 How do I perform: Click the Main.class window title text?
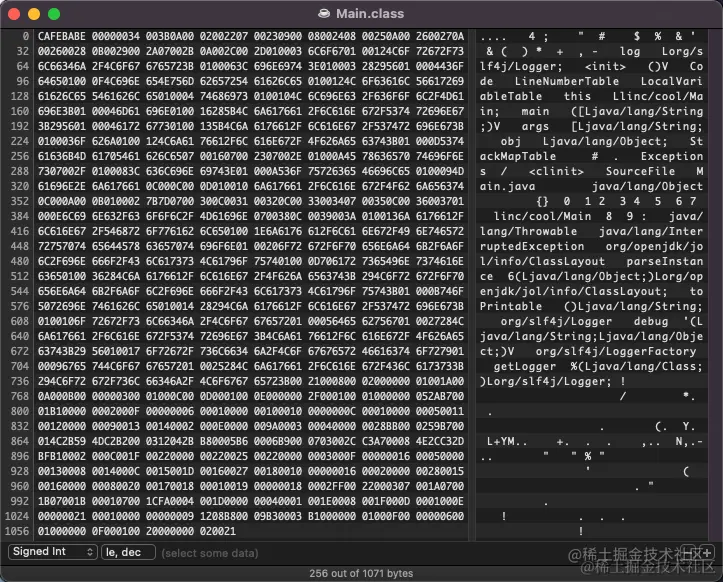coord(370,13)
